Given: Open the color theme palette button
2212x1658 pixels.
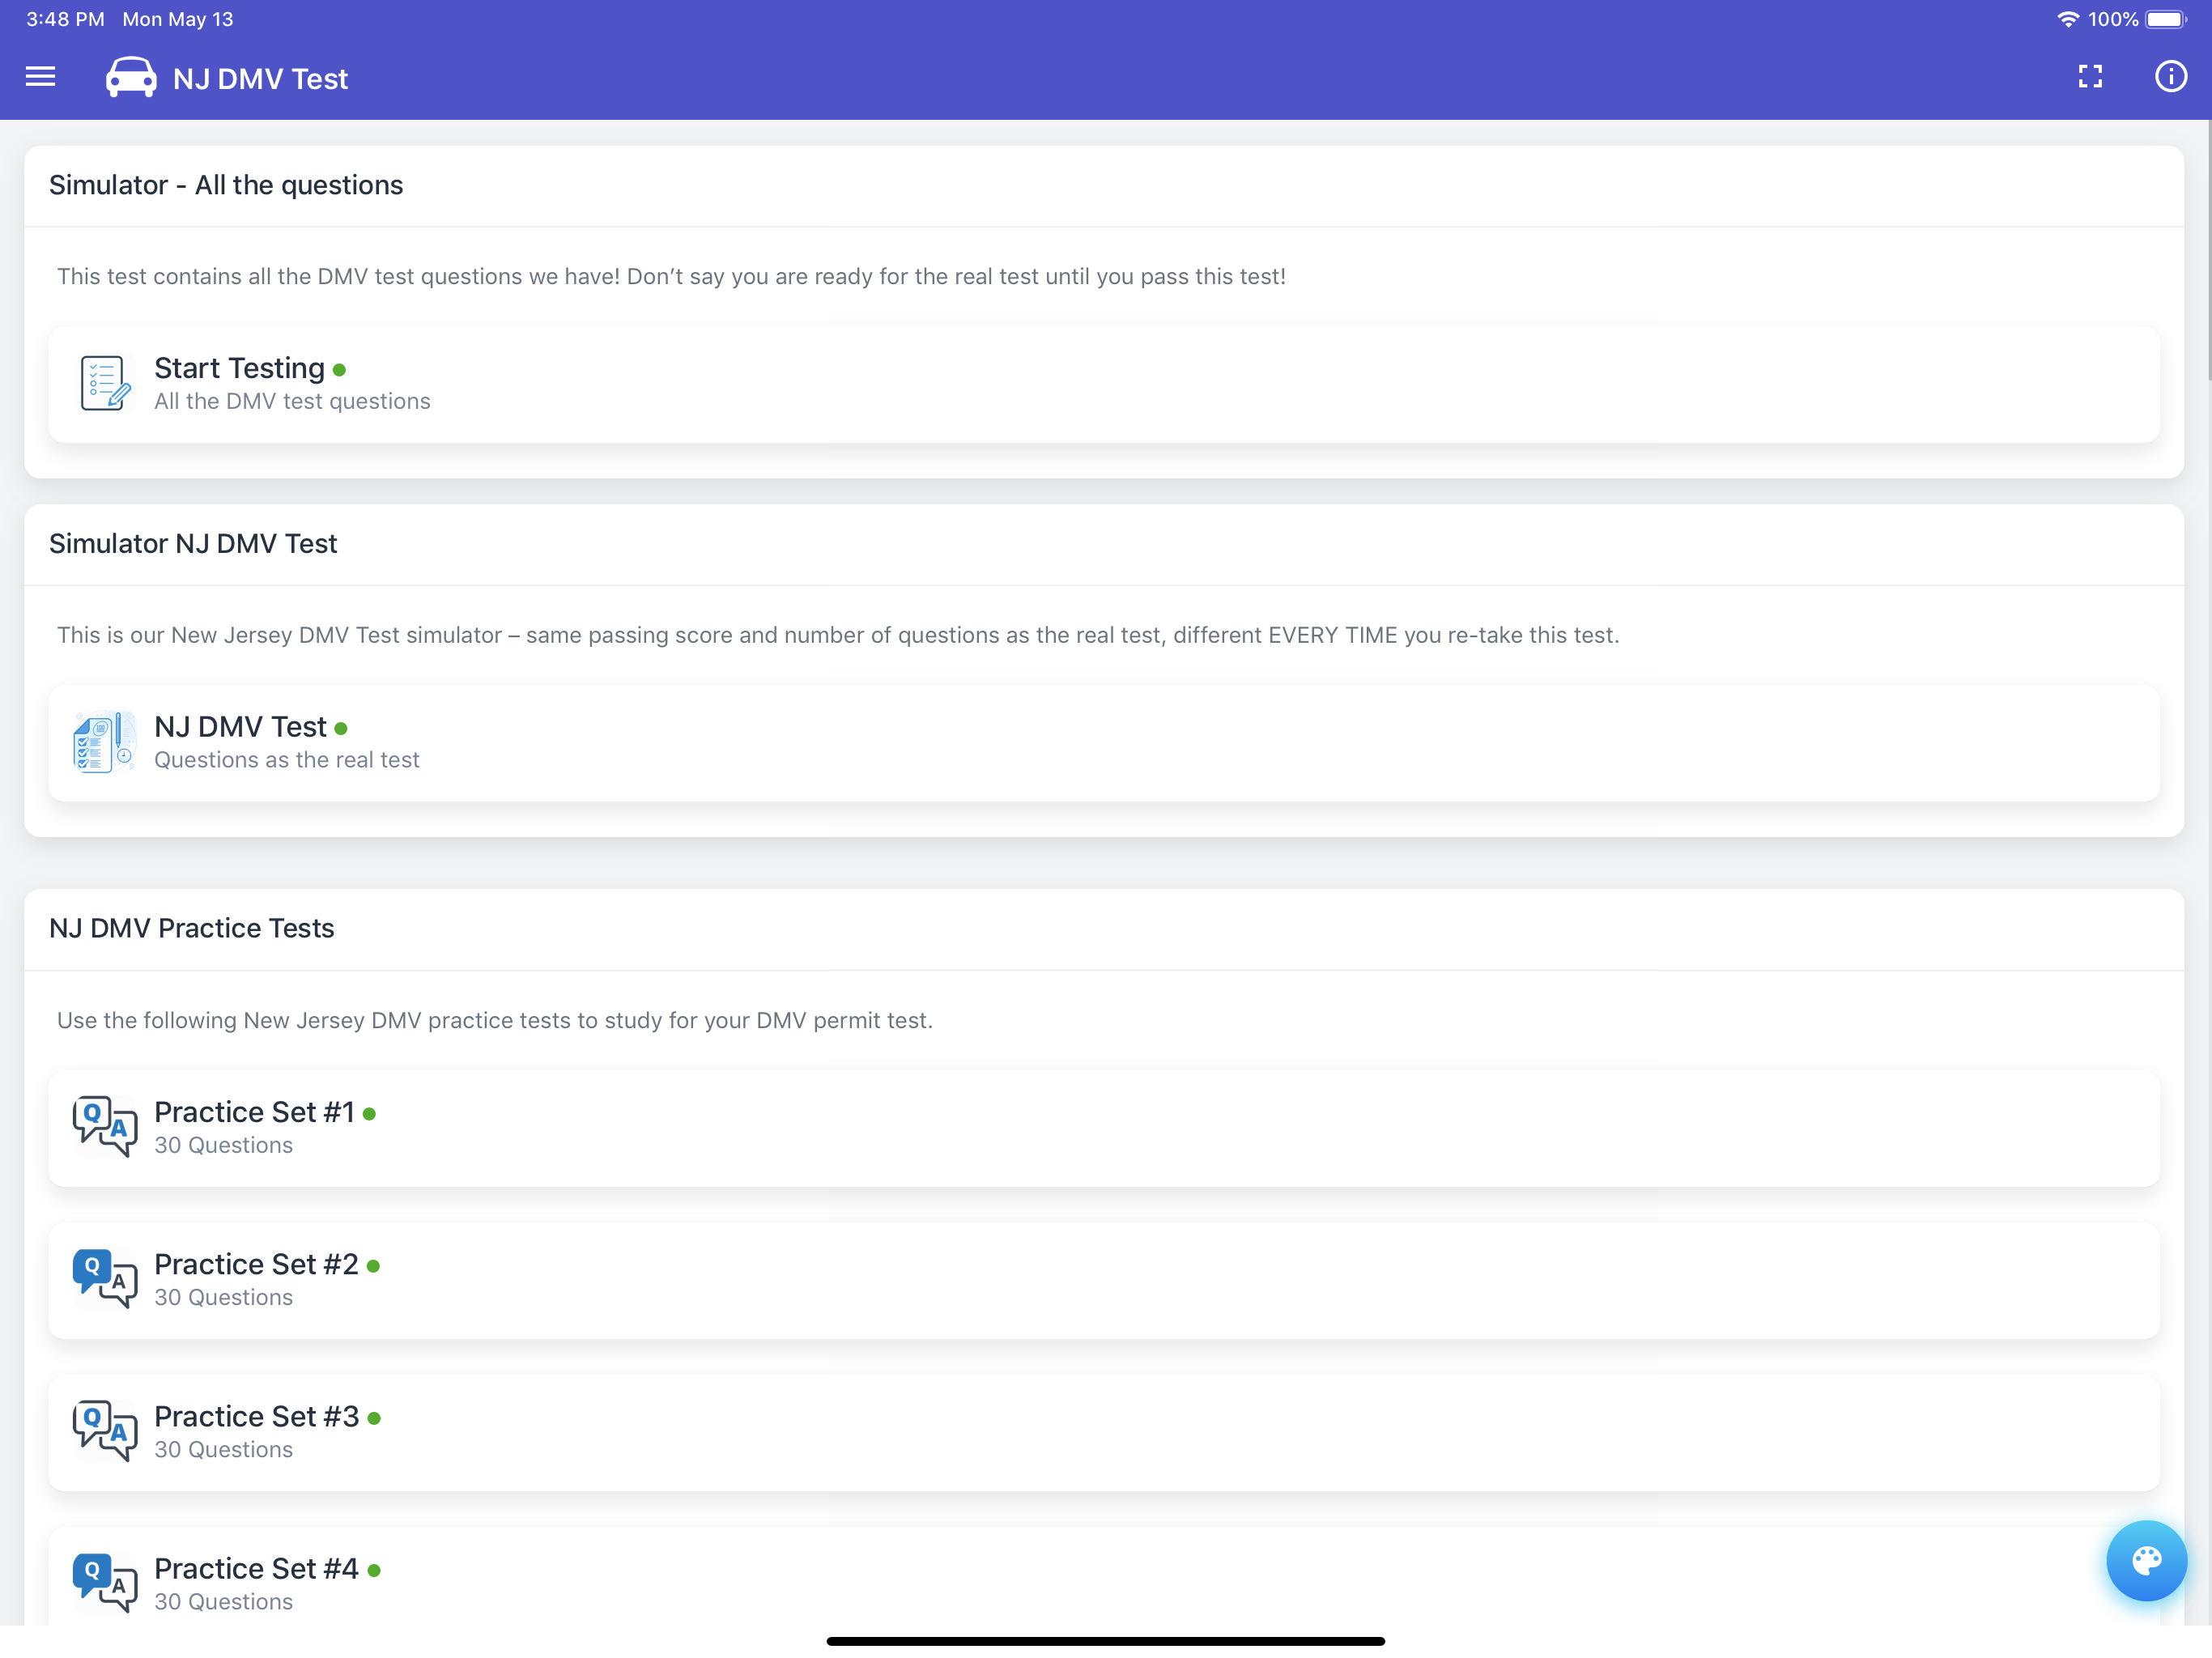Looking at the screenshot, I should click(x=2146, y=1560).
